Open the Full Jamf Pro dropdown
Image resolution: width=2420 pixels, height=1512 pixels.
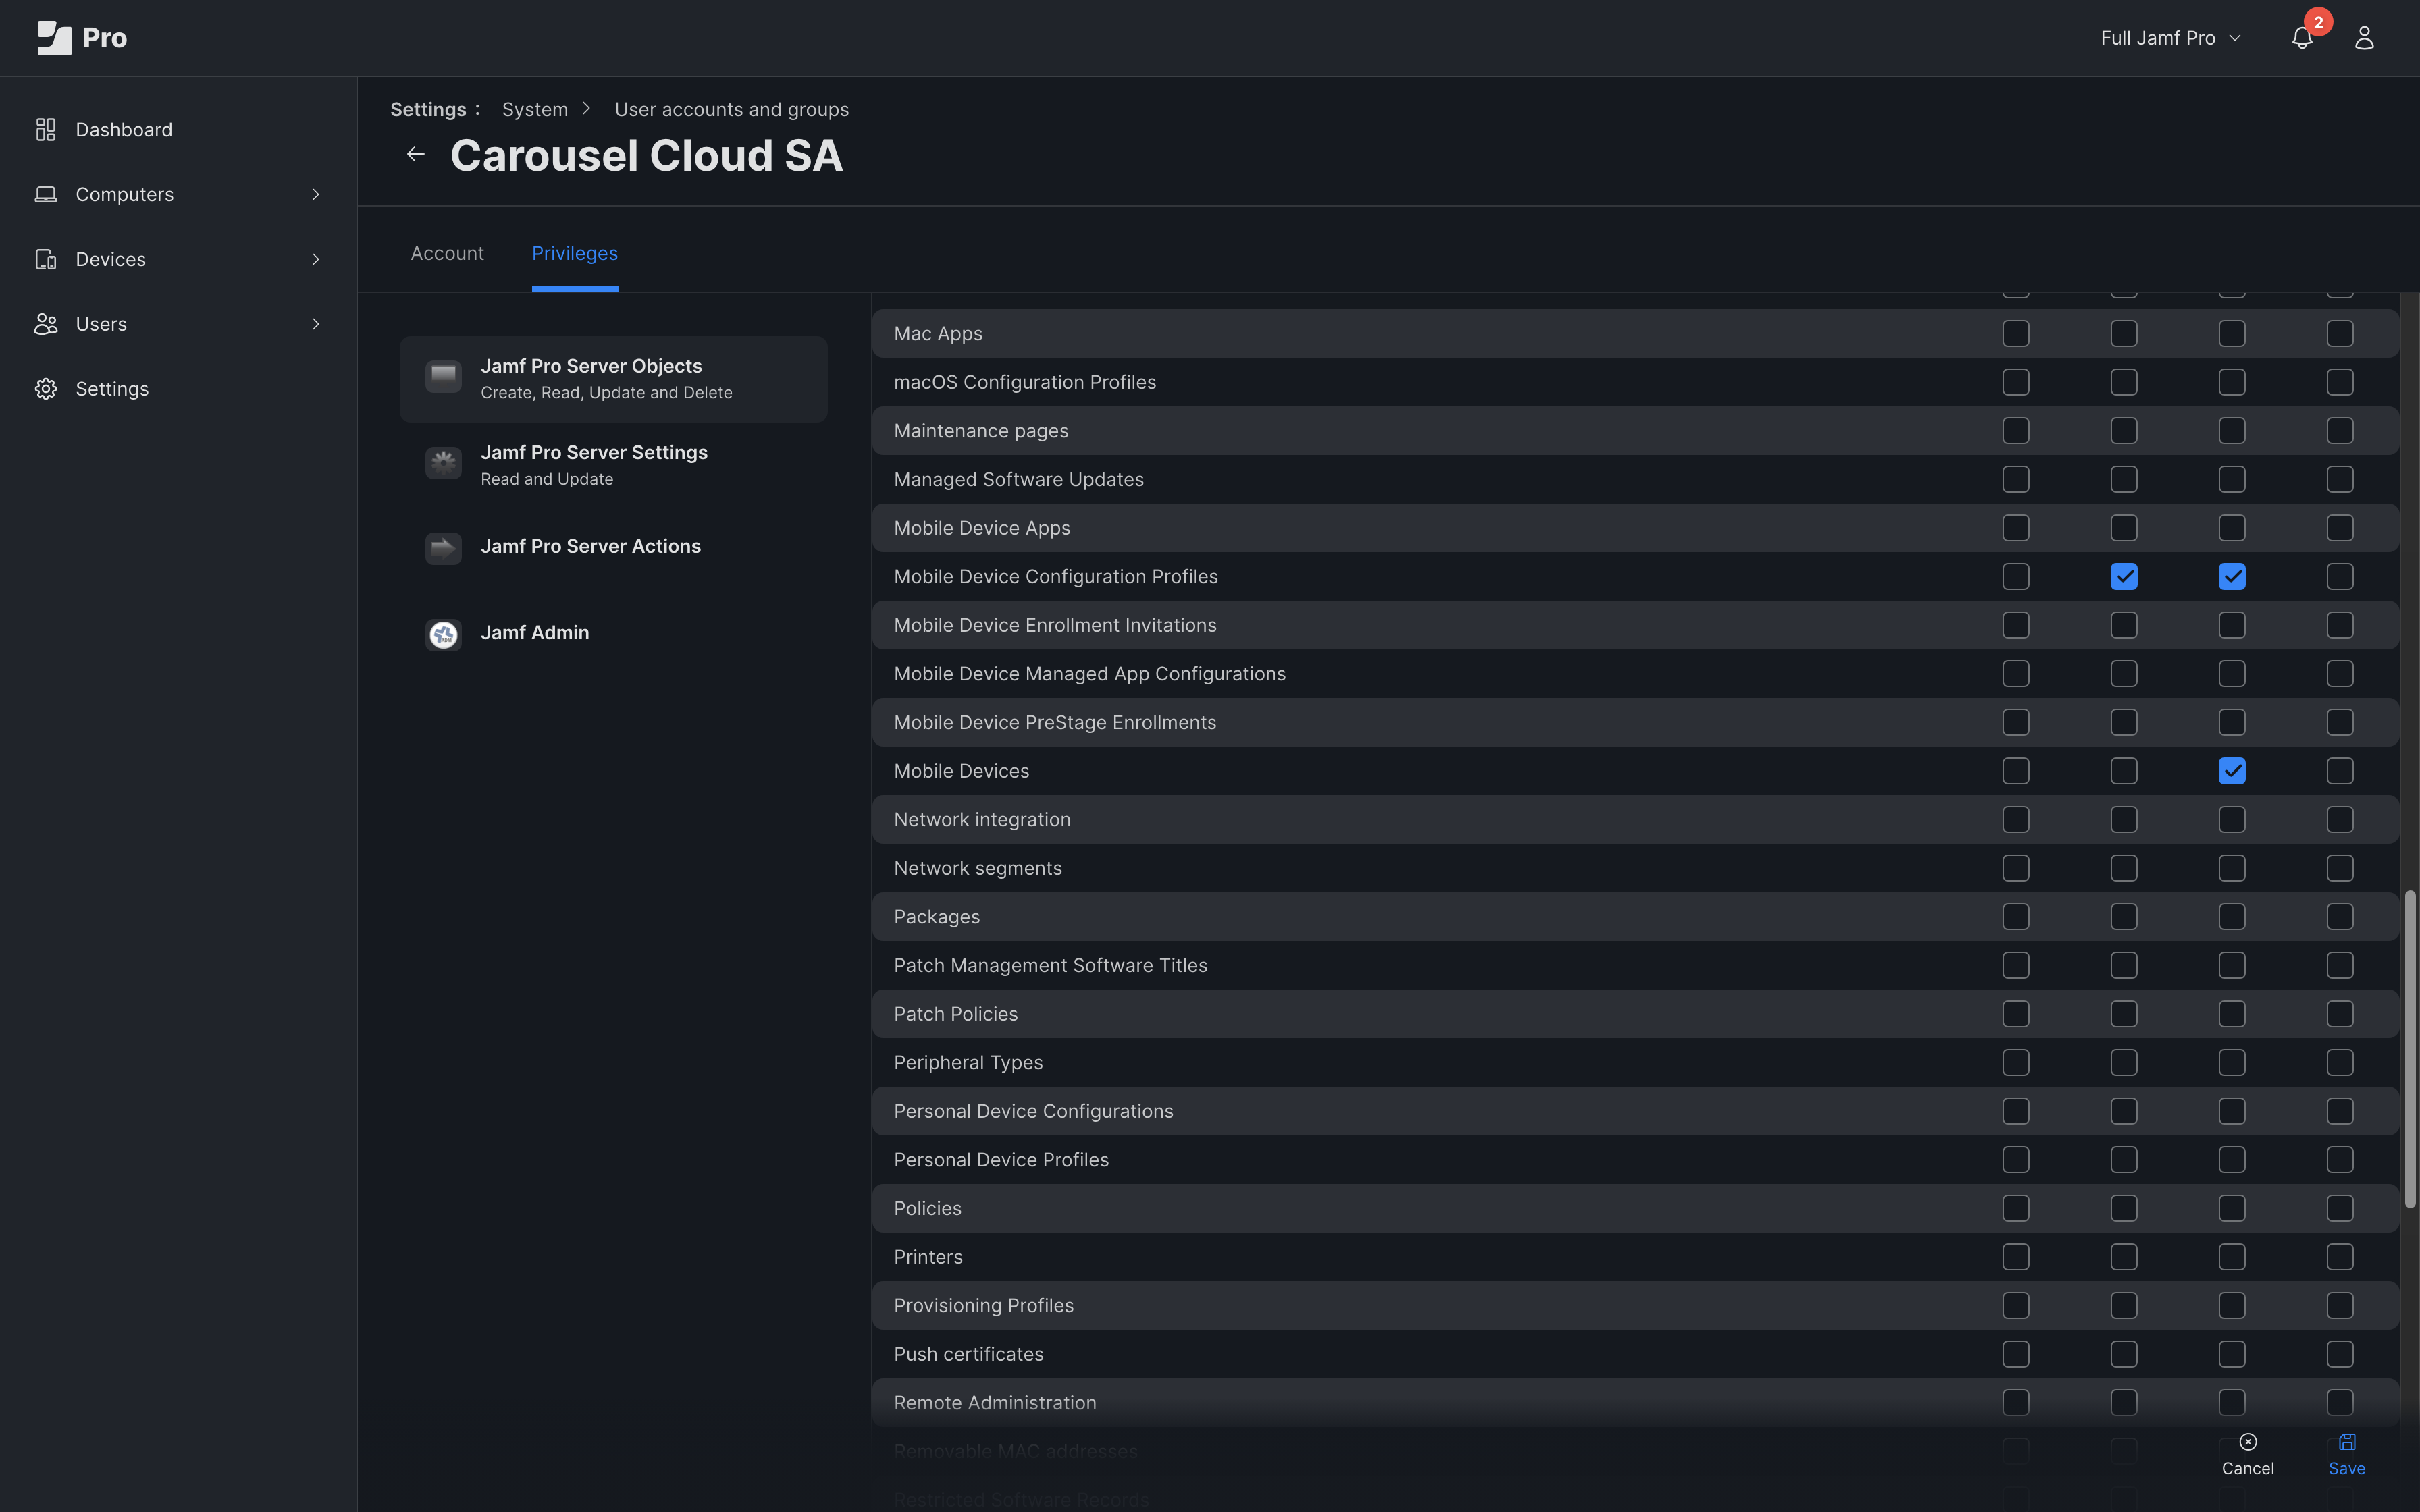tap(2170, 38)
